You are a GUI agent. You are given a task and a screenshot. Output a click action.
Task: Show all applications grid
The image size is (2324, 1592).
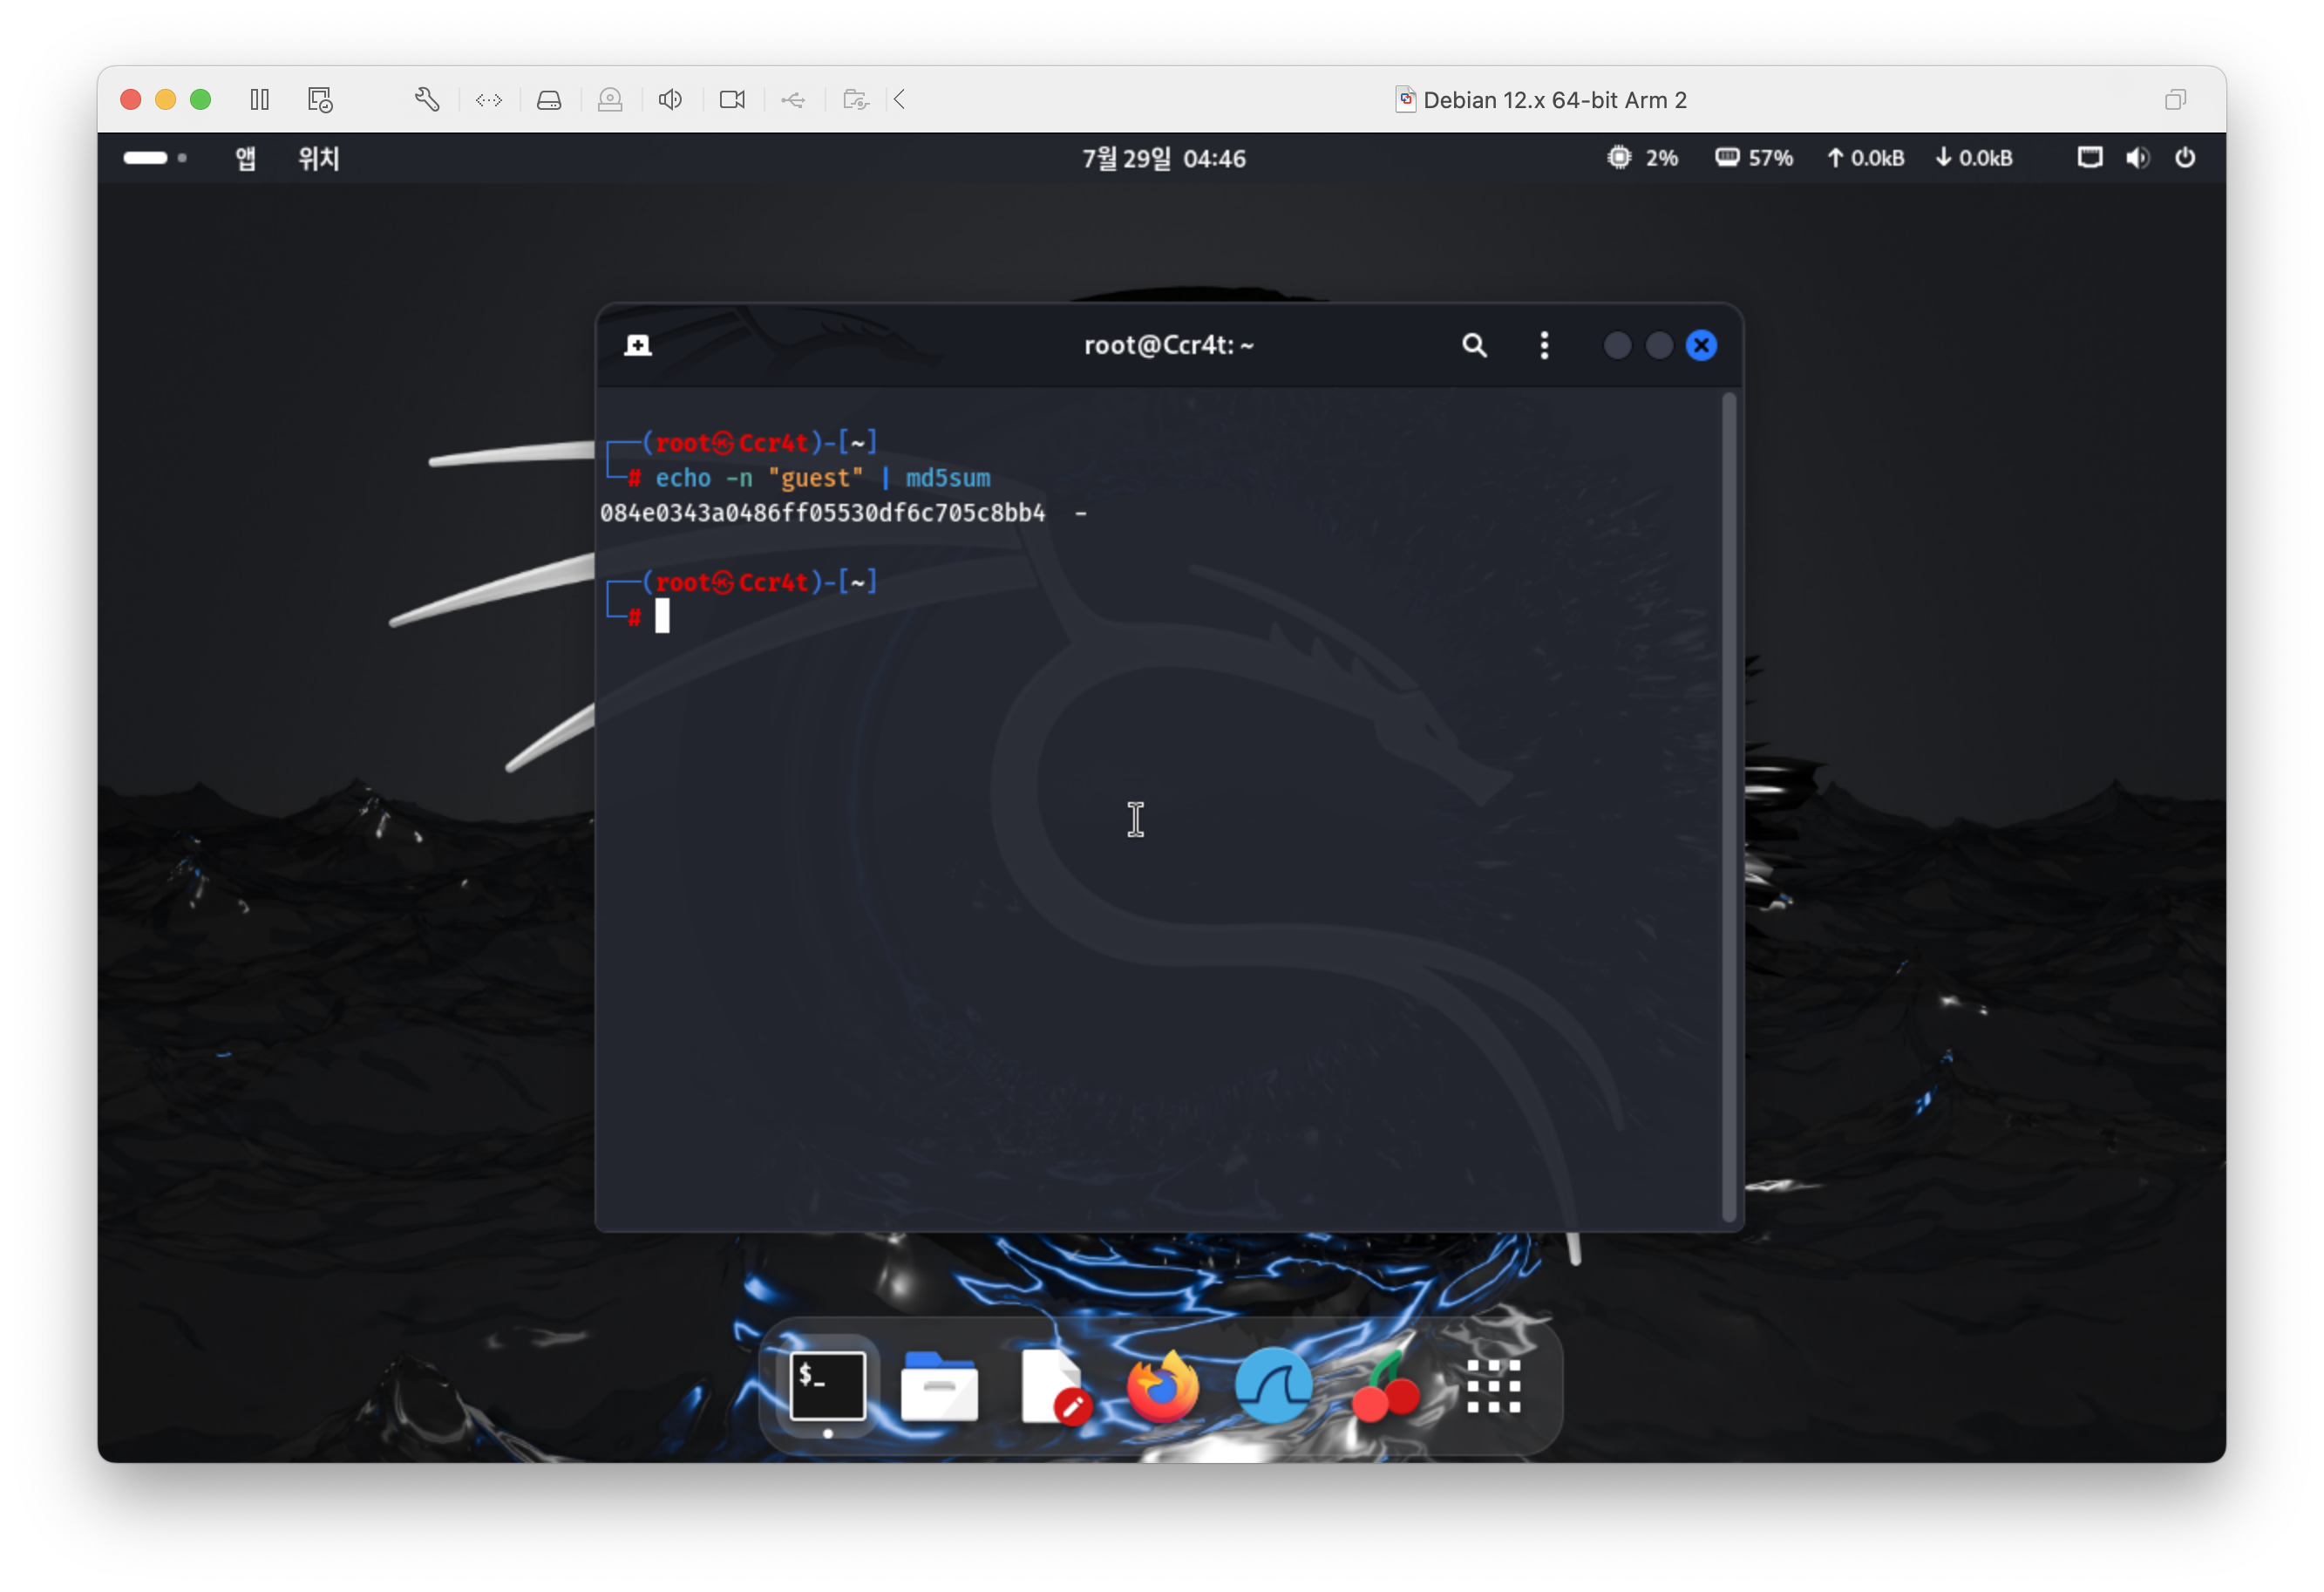point(1493,1387)
